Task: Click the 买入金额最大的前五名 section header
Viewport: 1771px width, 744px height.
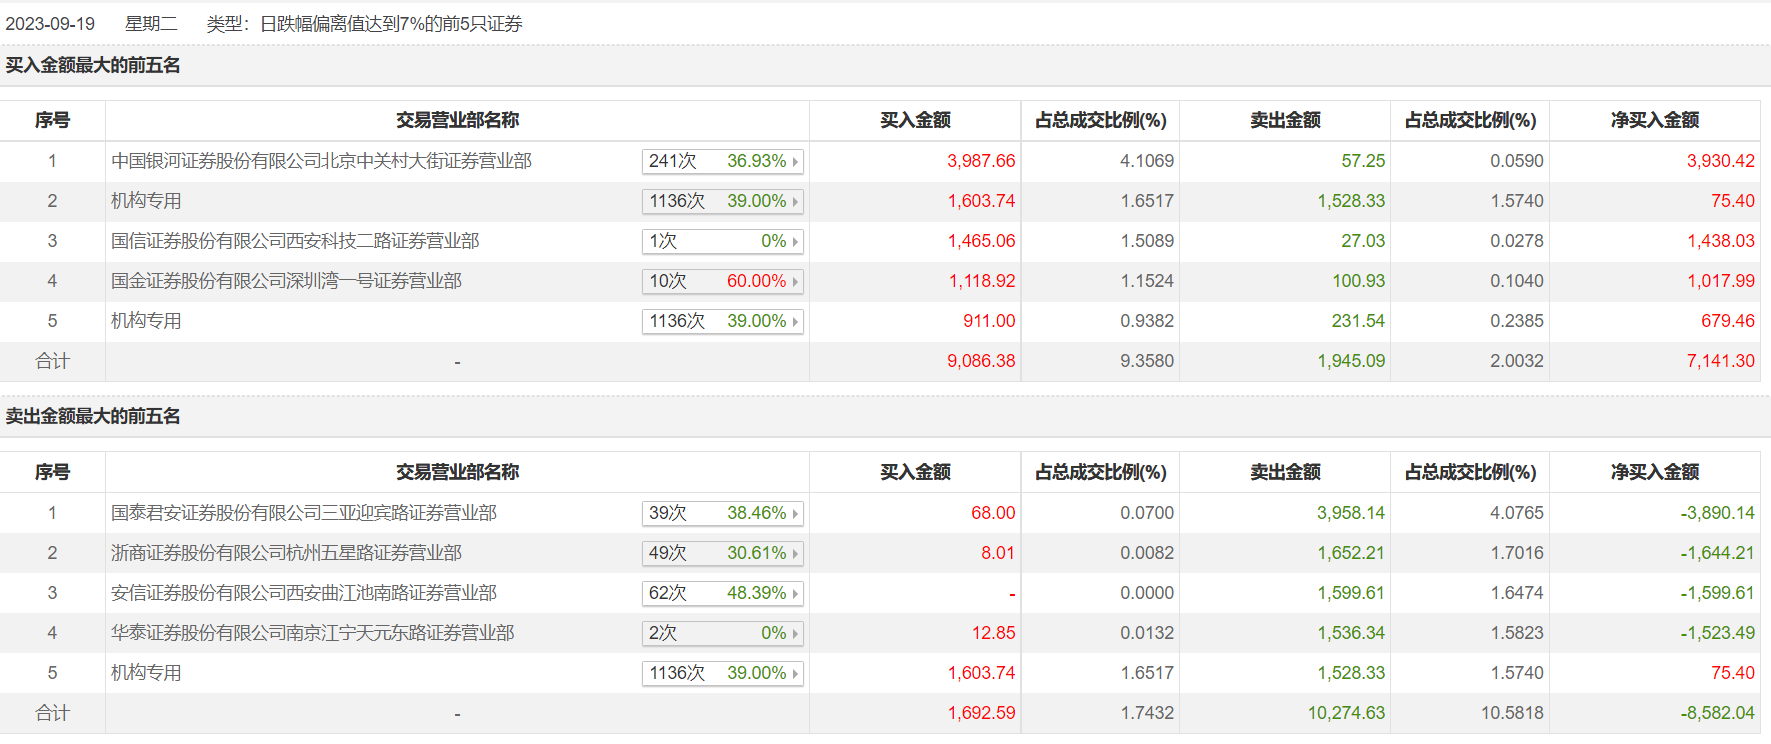Action: click(93, 66)
